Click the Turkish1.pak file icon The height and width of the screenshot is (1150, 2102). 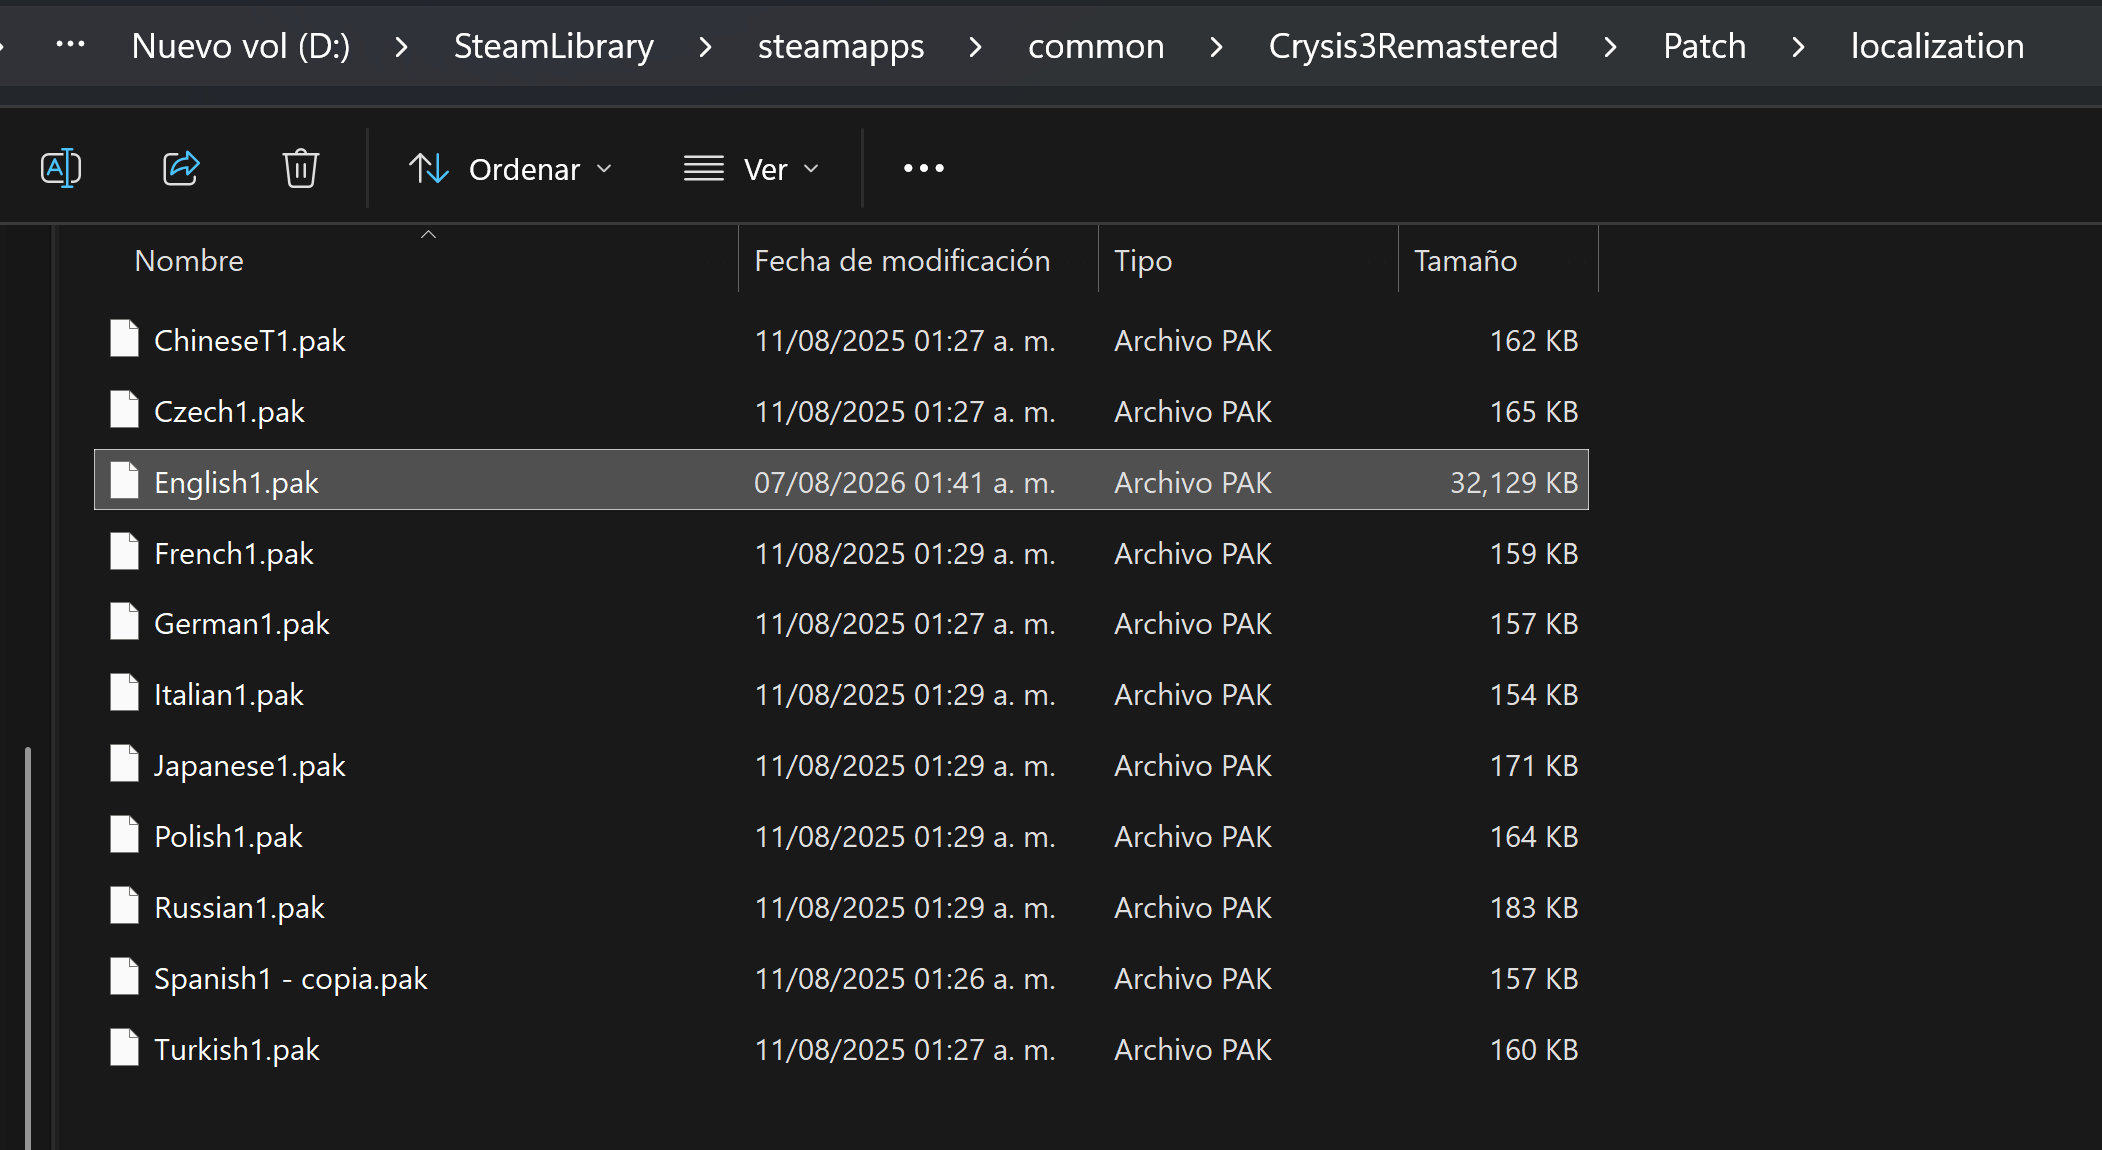click(x=124, y=1047)
